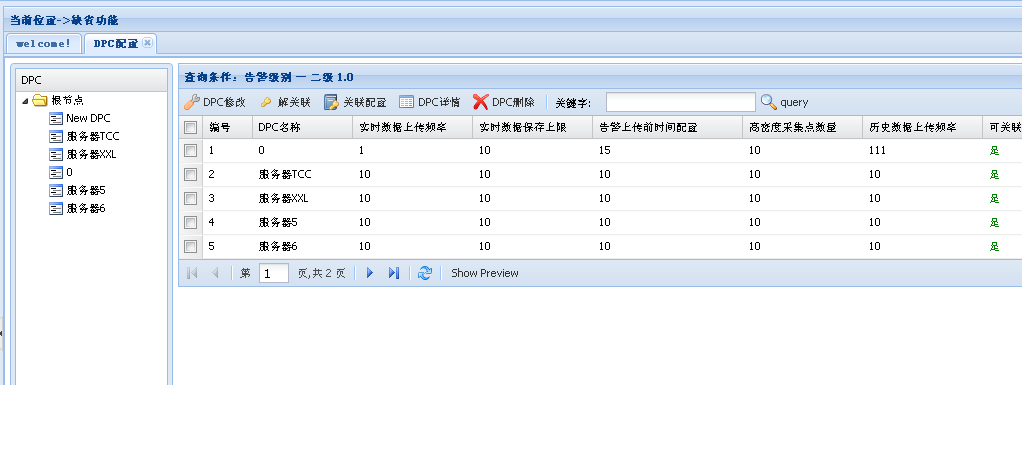This screenshot has height=450, width=1022.
Task: Focus the 关键字 keyword input field
Action: 680,102
